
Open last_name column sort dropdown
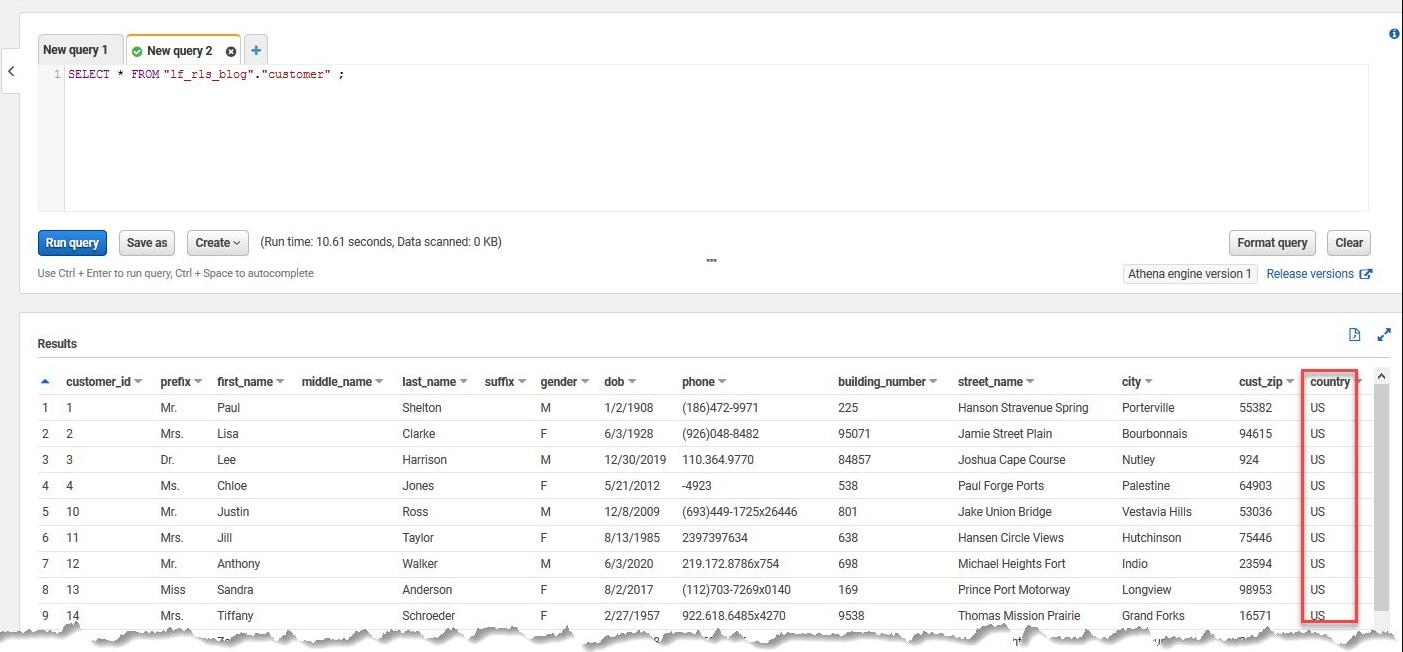coord(463,382)
